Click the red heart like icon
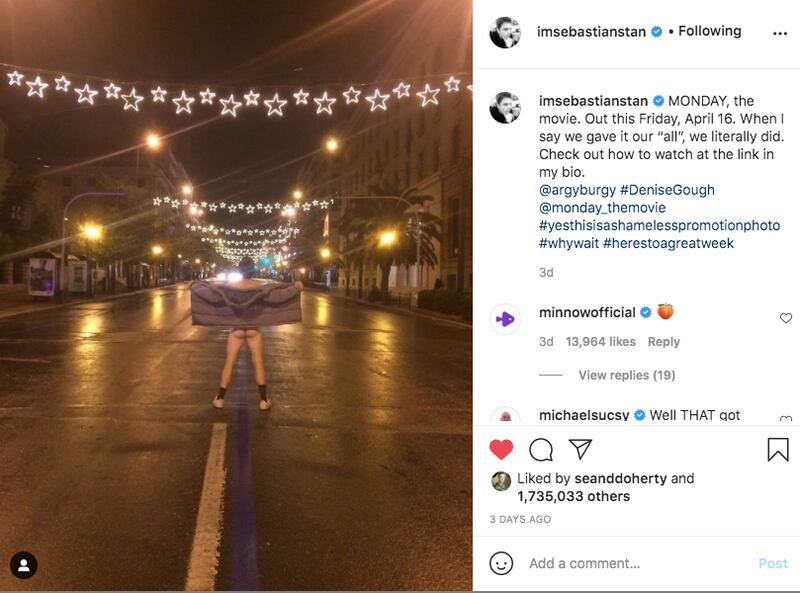800x593 pixels. [x=502, y=449]
